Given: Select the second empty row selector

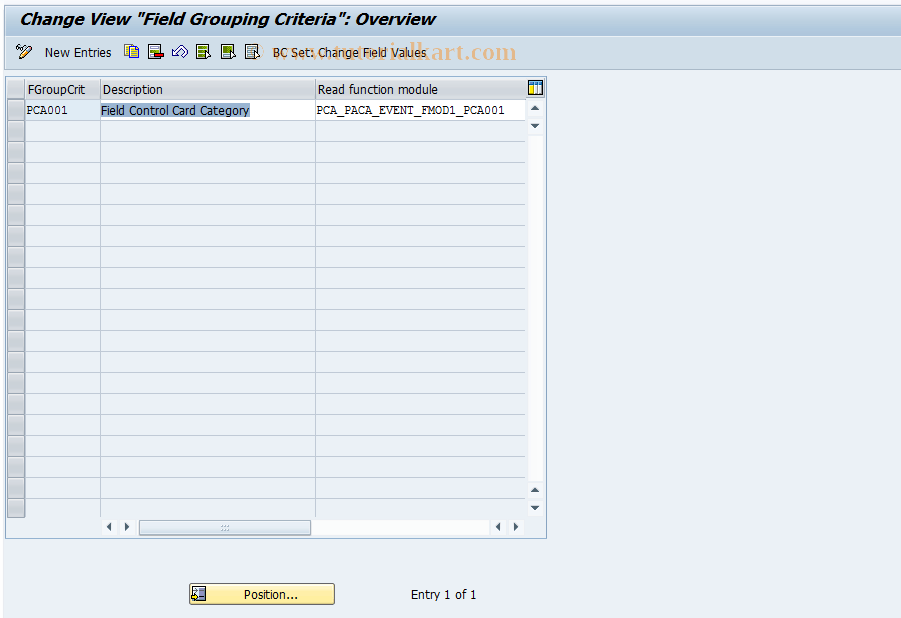Looking at the screenshot, I should coord(15,151).
